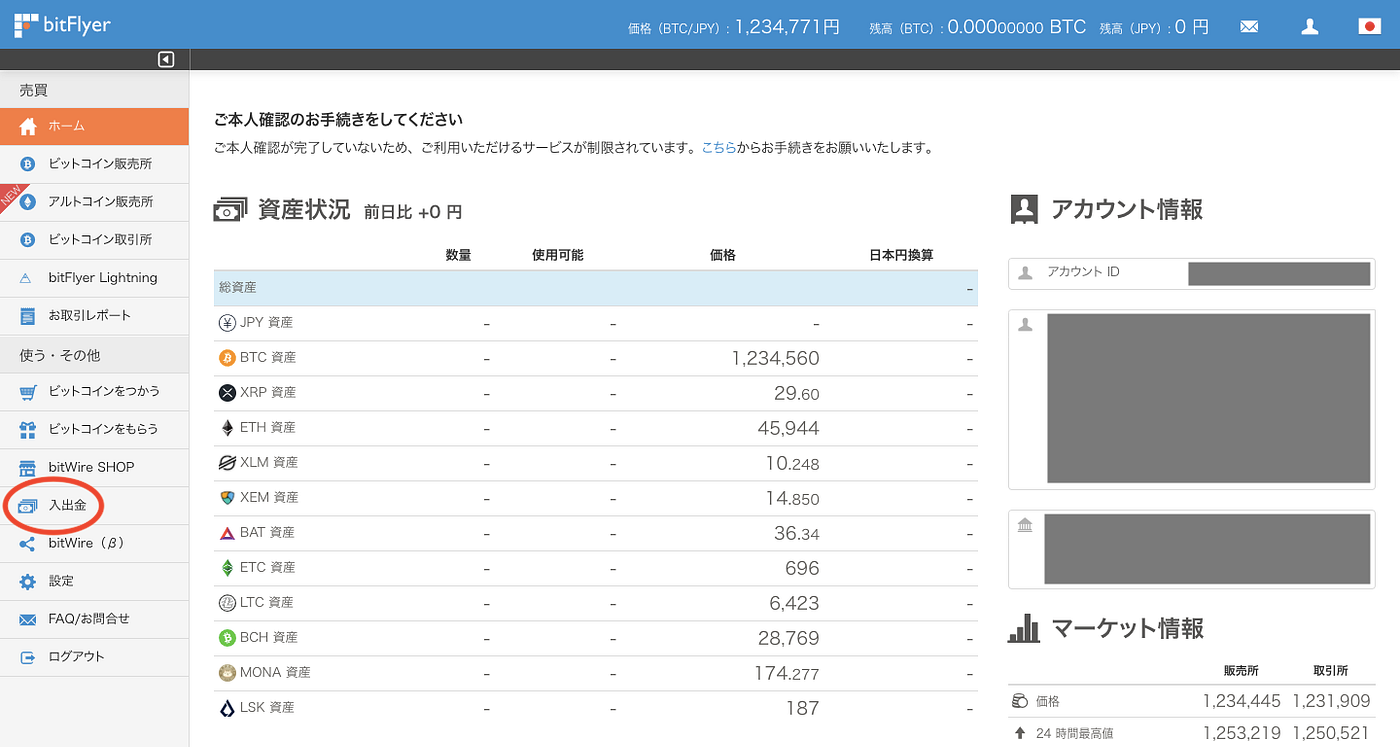Click the envelope icon beside FAQ/お問合せ
Screen dimensions: 1400x747
pyautogui.click(x=28, y=620)
